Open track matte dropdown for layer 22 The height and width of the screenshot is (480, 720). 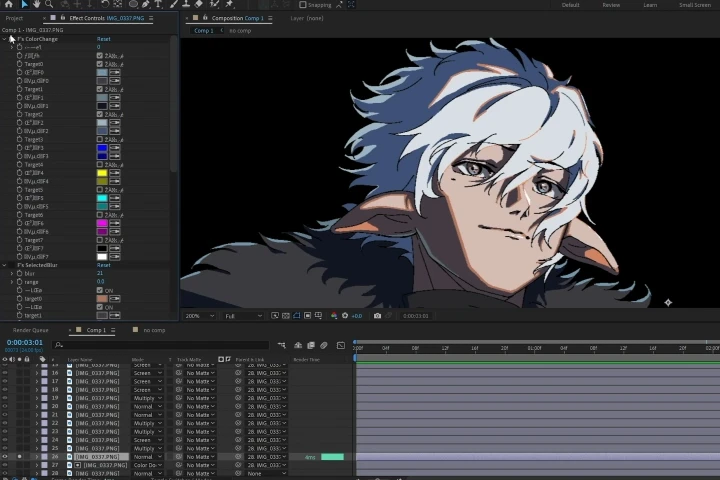click(x=200, y=424)
